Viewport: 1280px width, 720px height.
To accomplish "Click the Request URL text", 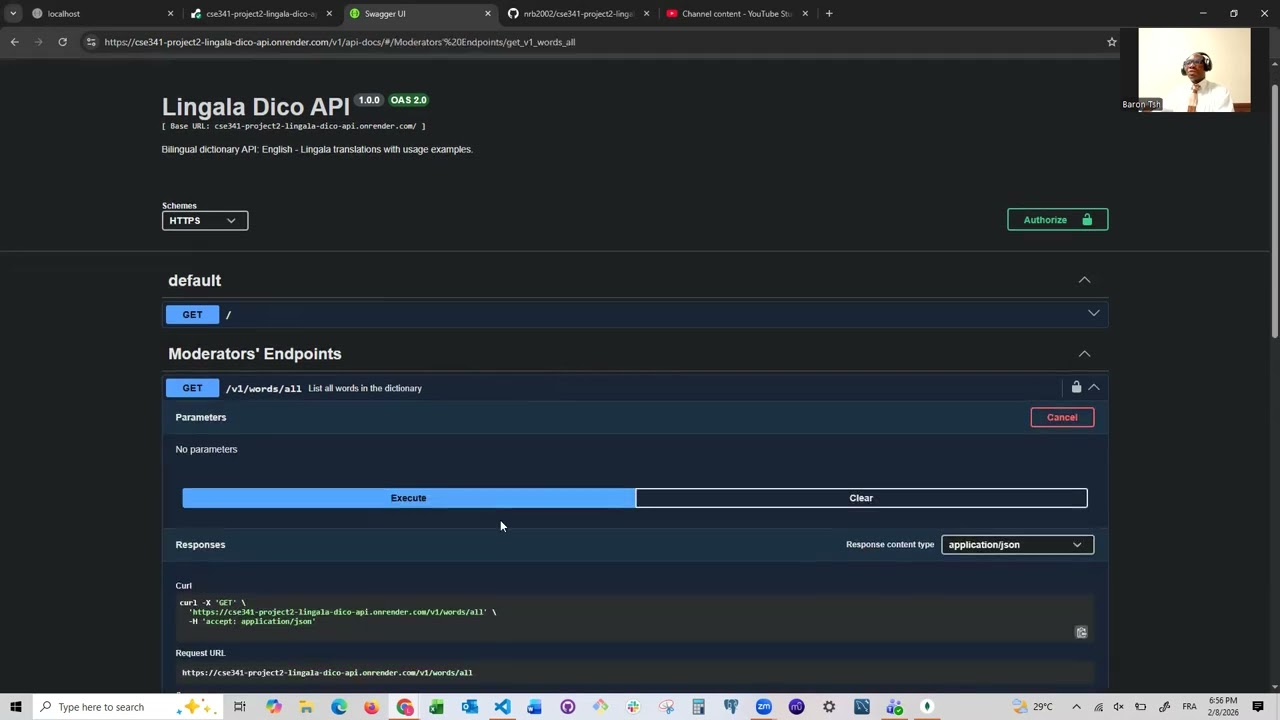I will coord(327,673).
